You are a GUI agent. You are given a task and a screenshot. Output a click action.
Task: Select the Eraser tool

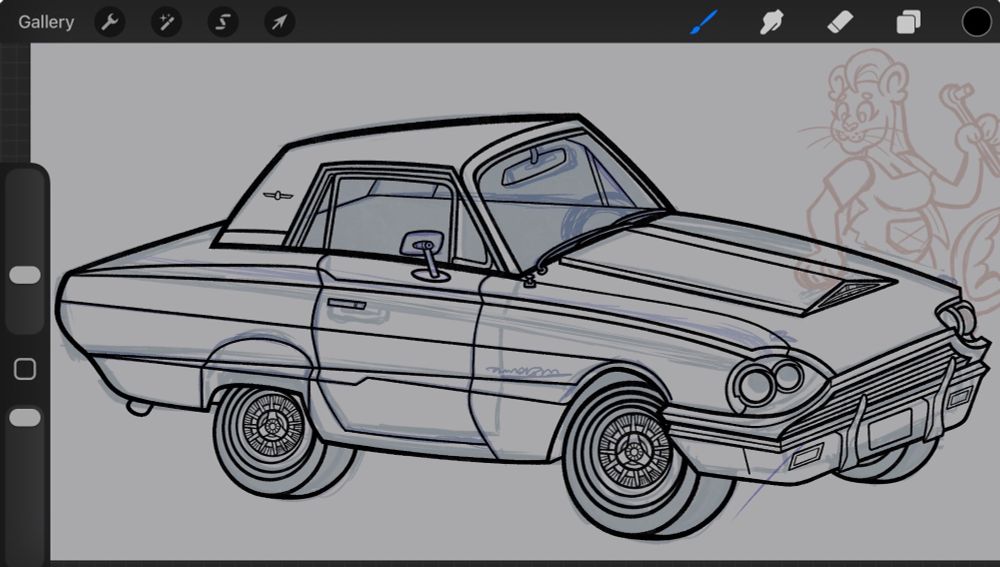click(840, 22)
